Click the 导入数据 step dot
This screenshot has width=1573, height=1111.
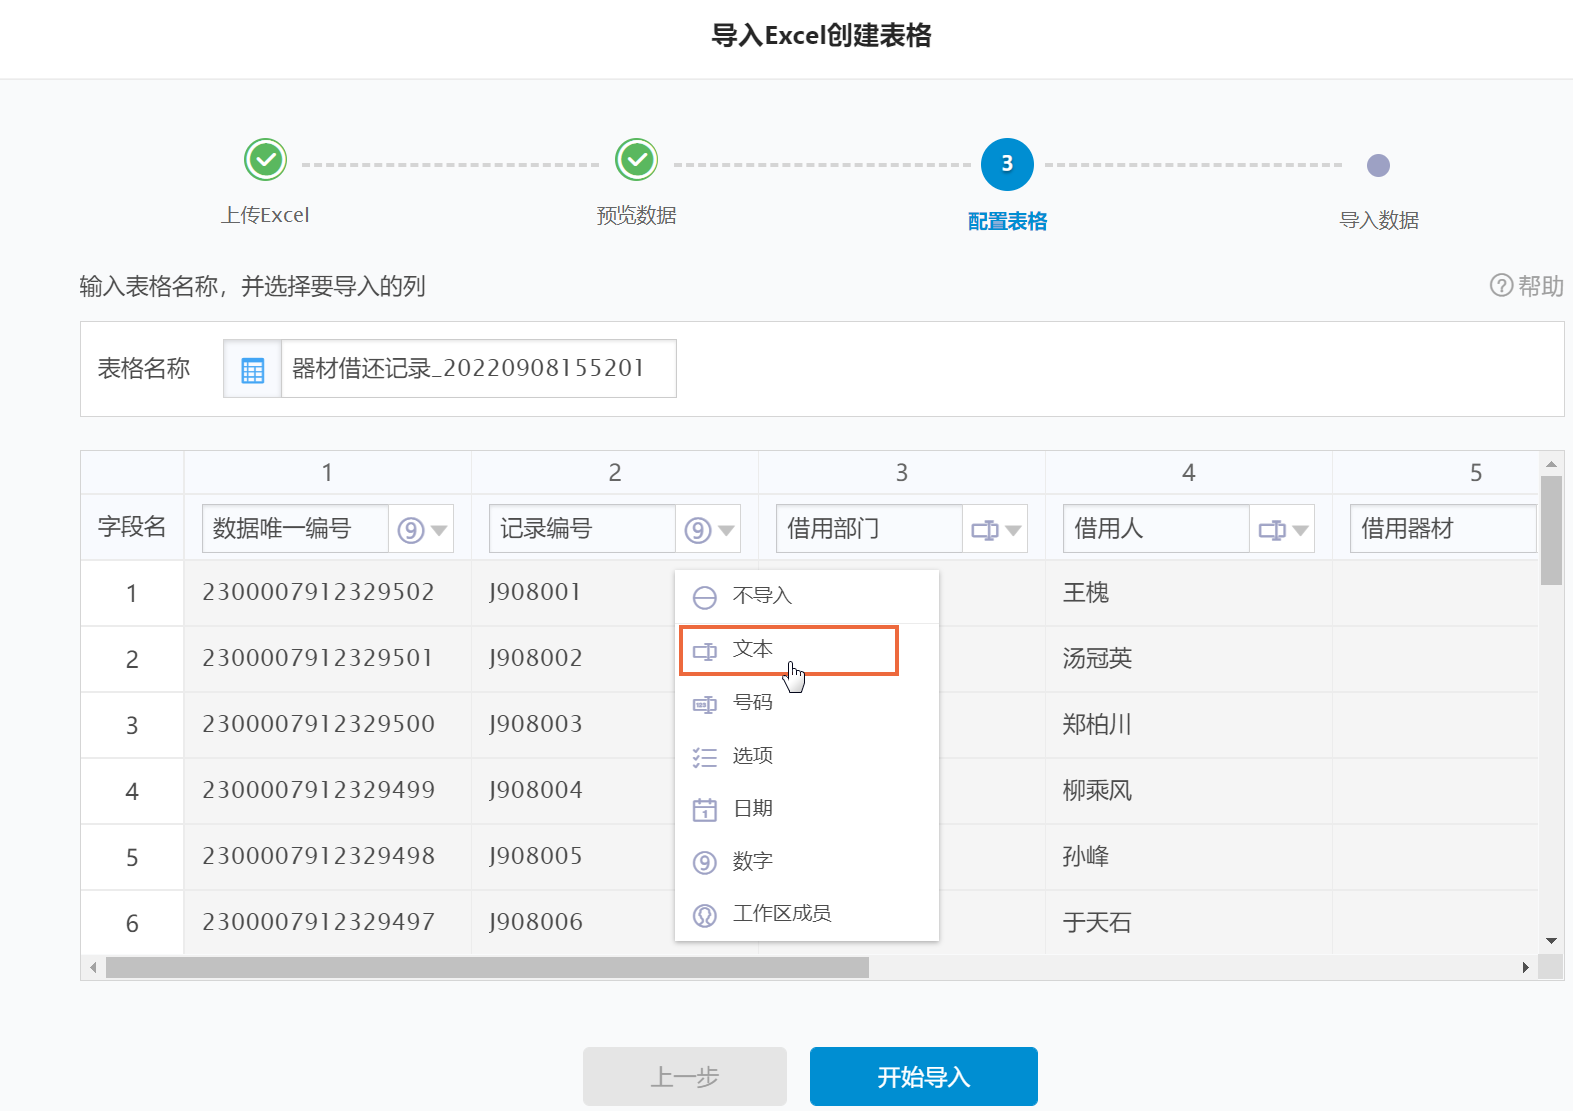tap(1378, 165)
